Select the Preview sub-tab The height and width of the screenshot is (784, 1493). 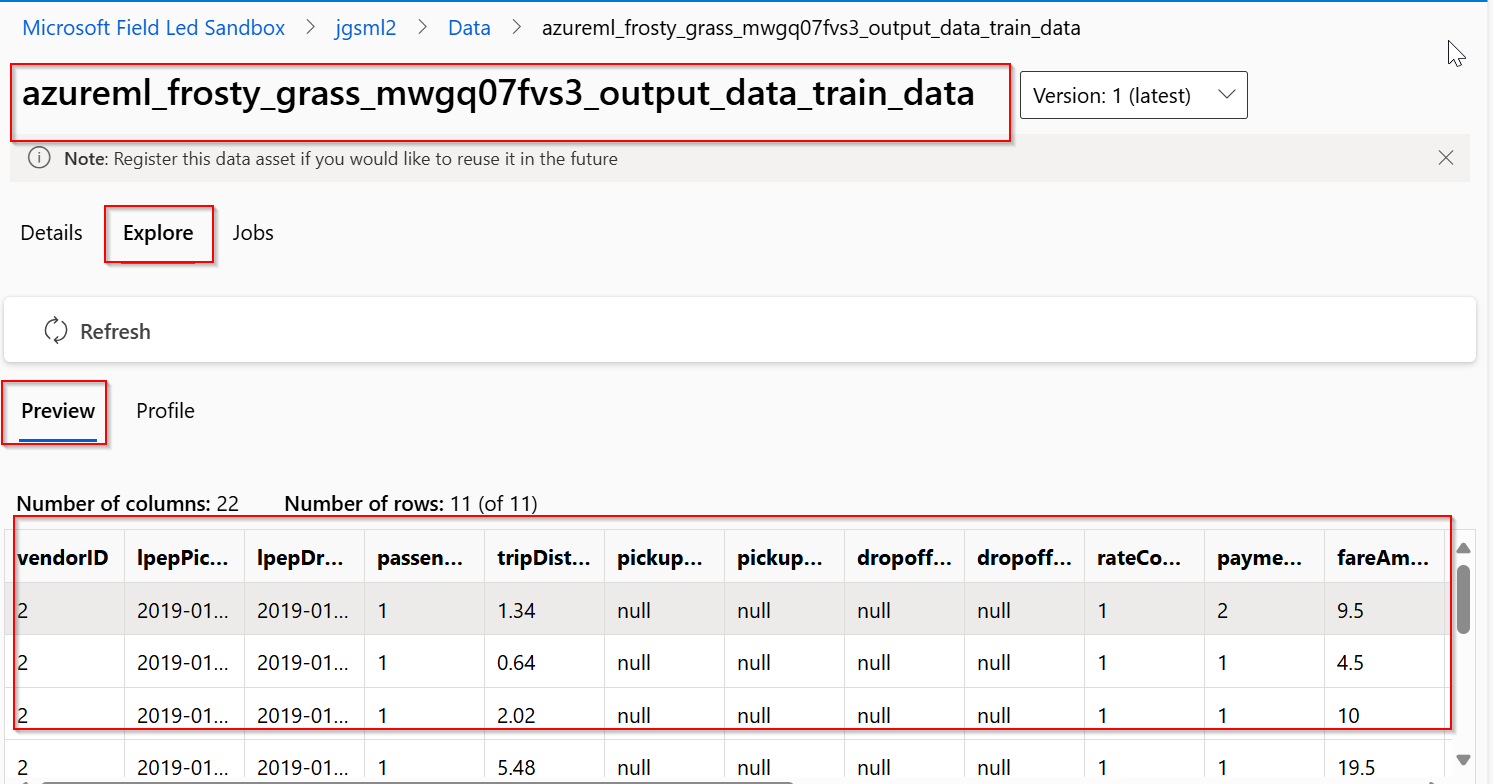(x=58, y=411)
